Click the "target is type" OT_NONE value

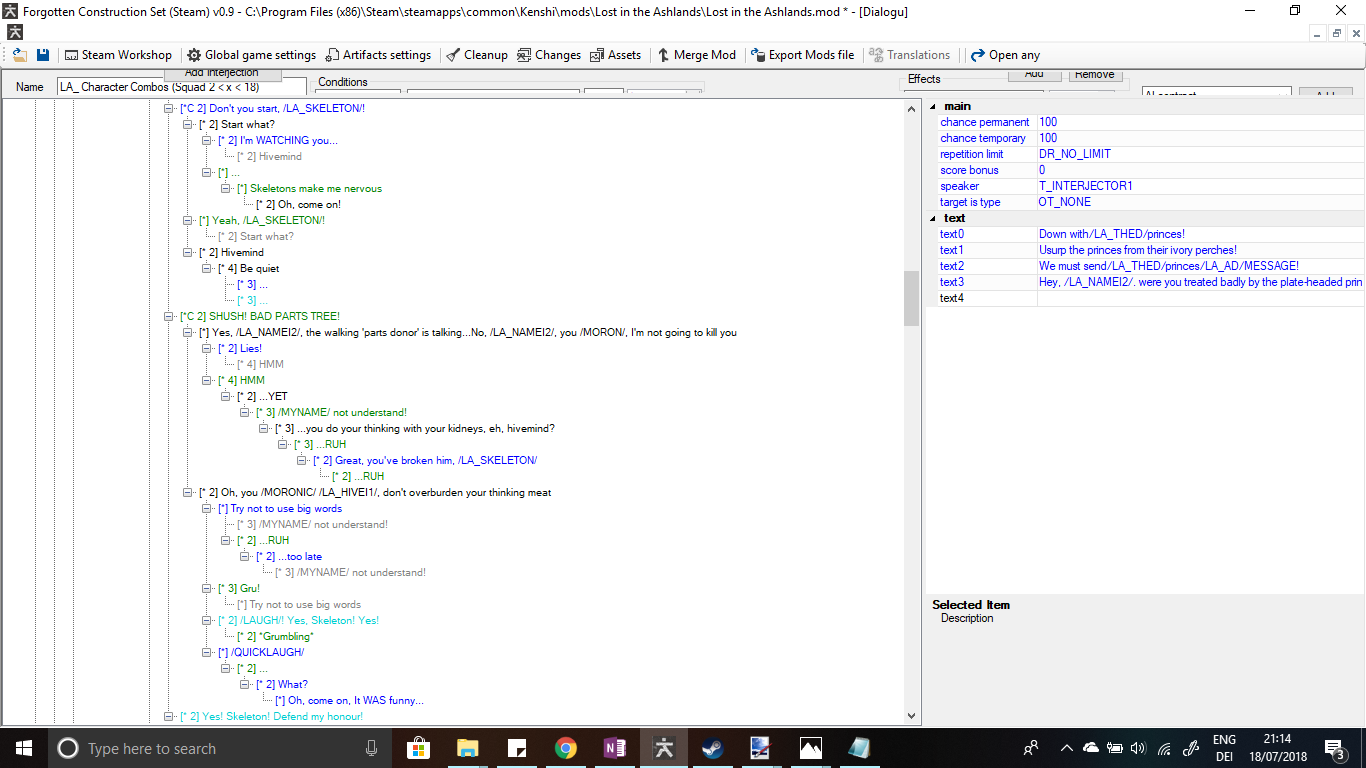point(1201,202)
